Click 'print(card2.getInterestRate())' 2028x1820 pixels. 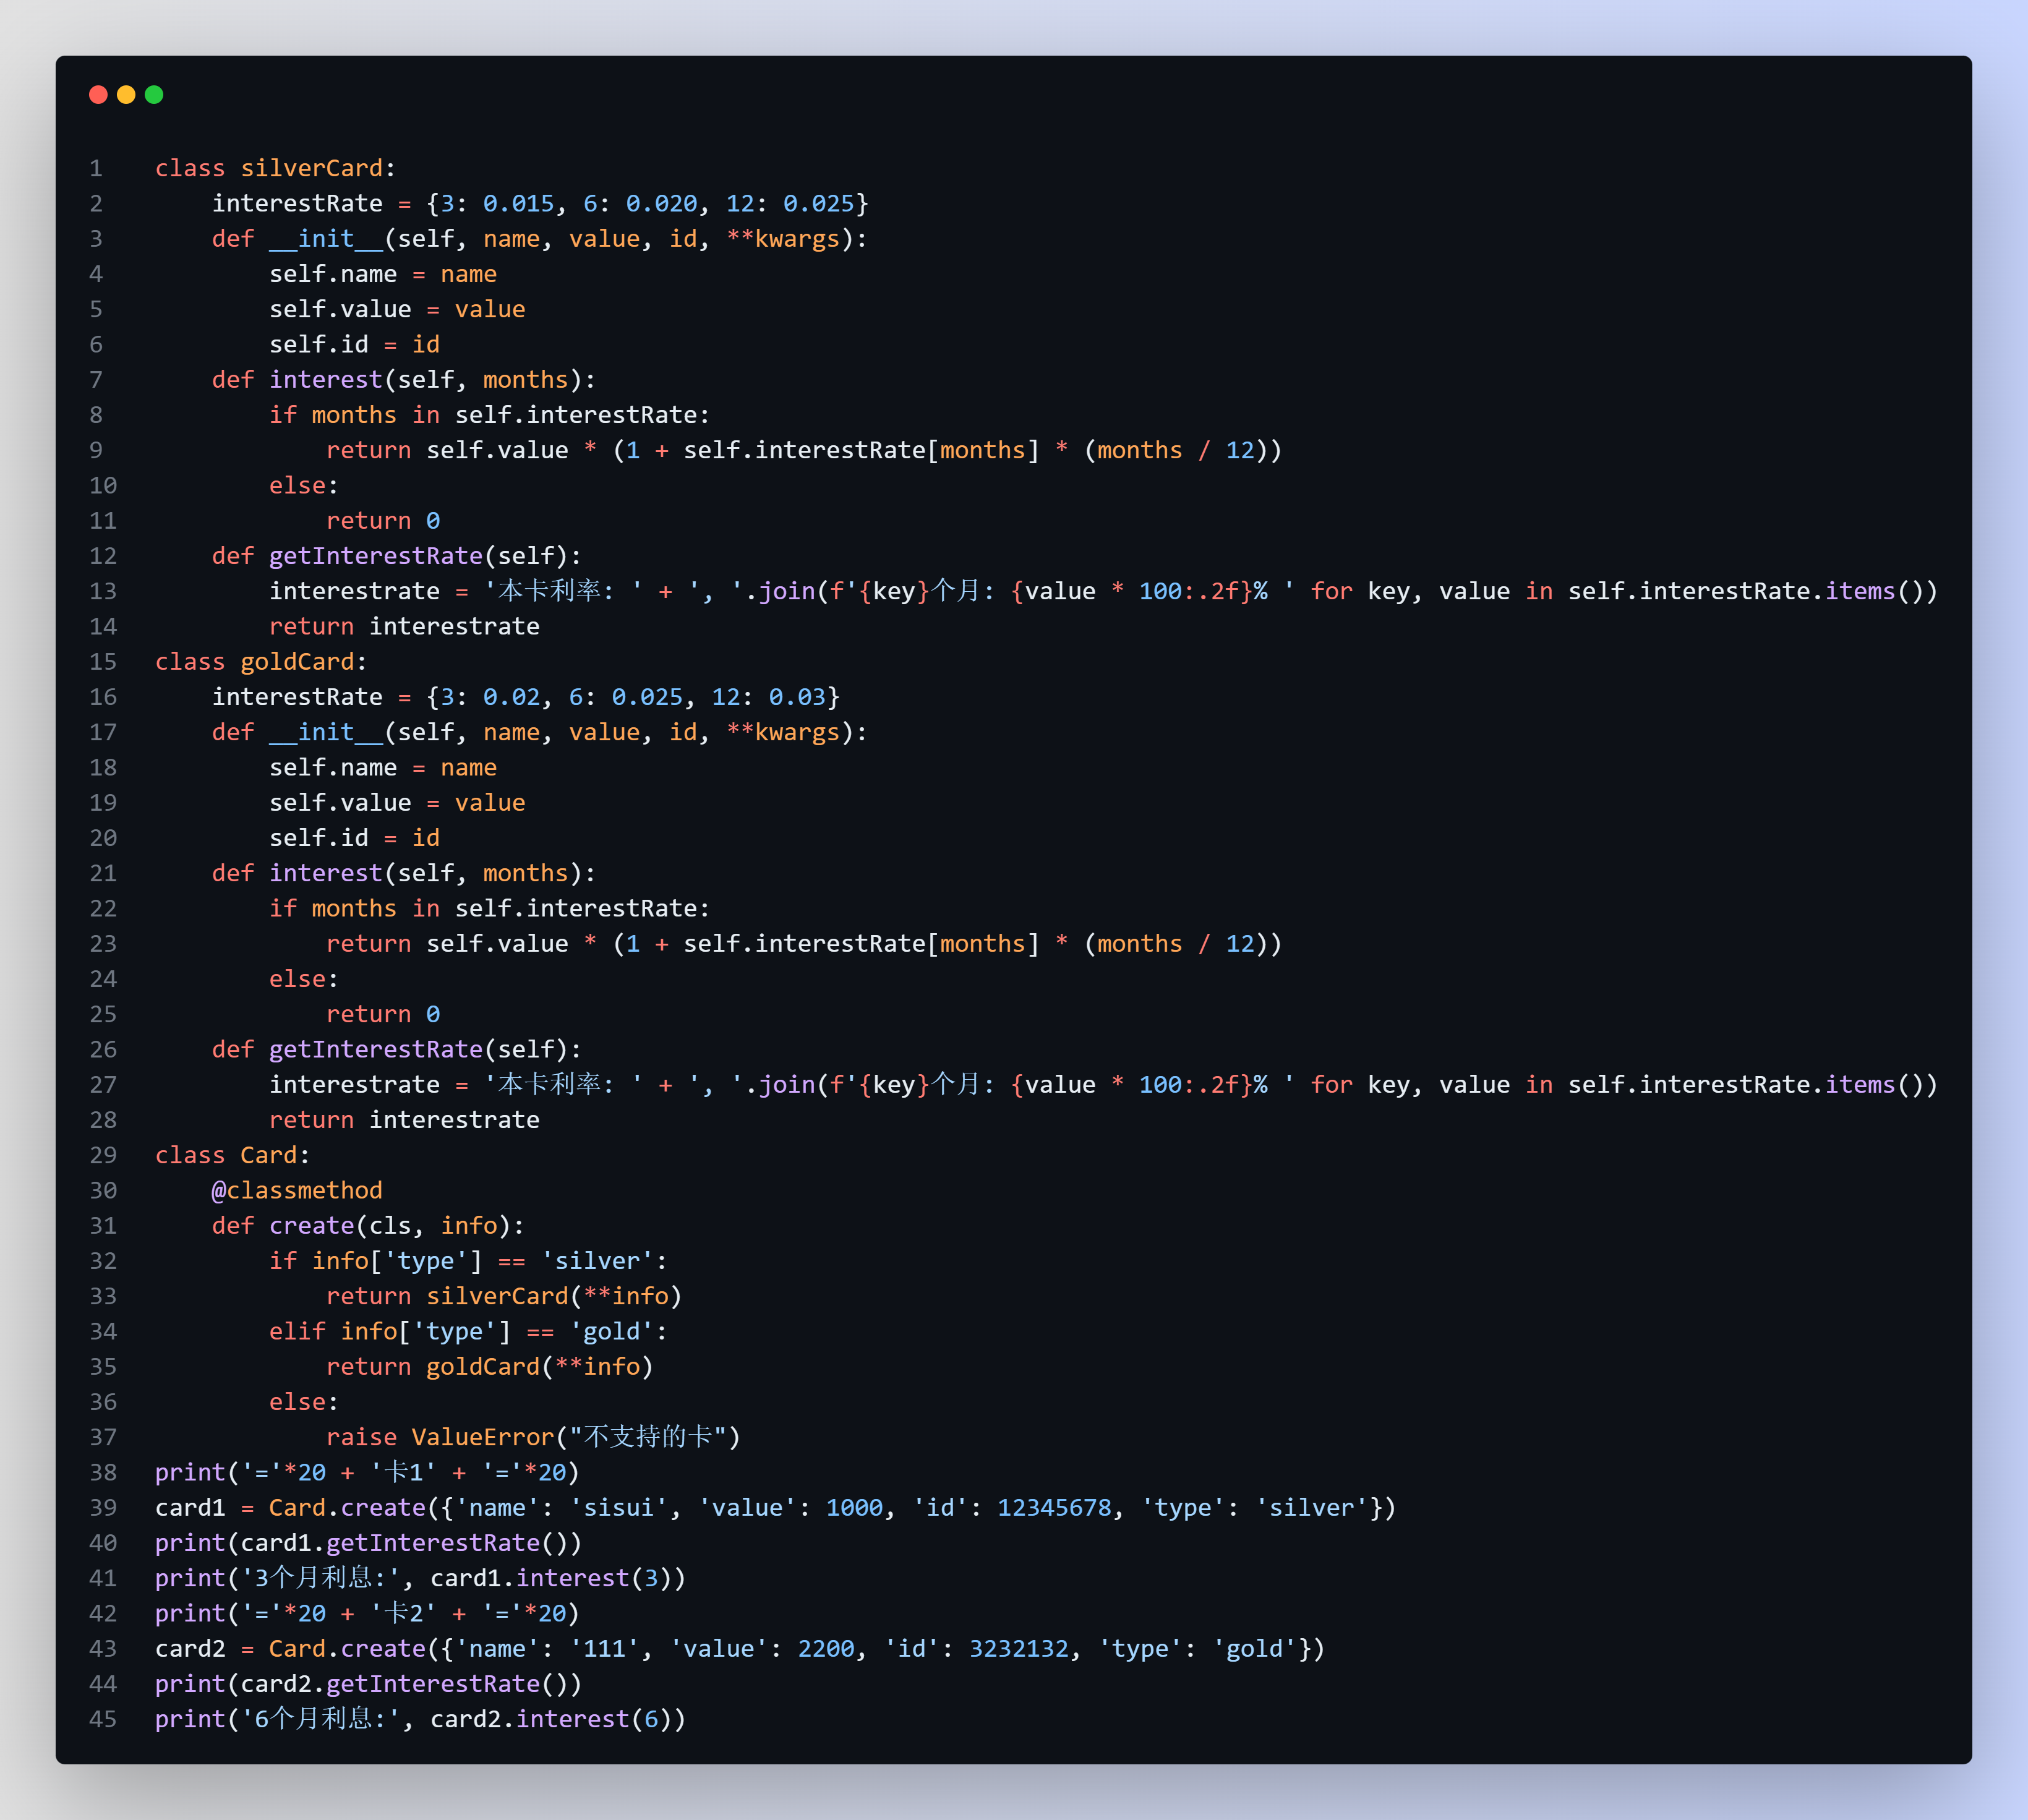pyautogui.click(x=368, y=1684)
